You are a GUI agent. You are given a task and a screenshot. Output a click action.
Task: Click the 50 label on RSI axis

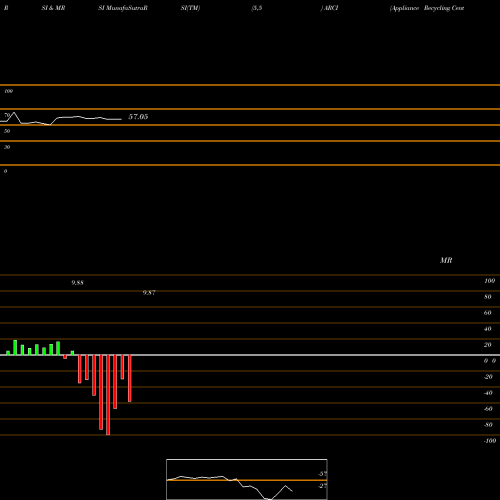point(7,131)
